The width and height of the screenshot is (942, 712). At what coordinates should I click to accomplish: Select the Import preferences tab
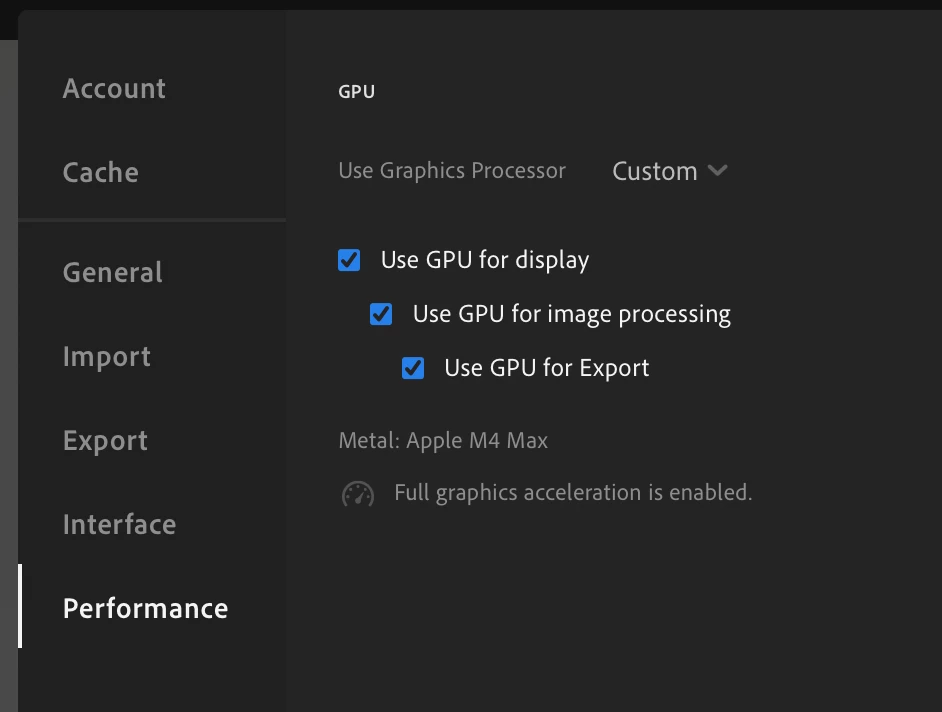click(106, 356)
